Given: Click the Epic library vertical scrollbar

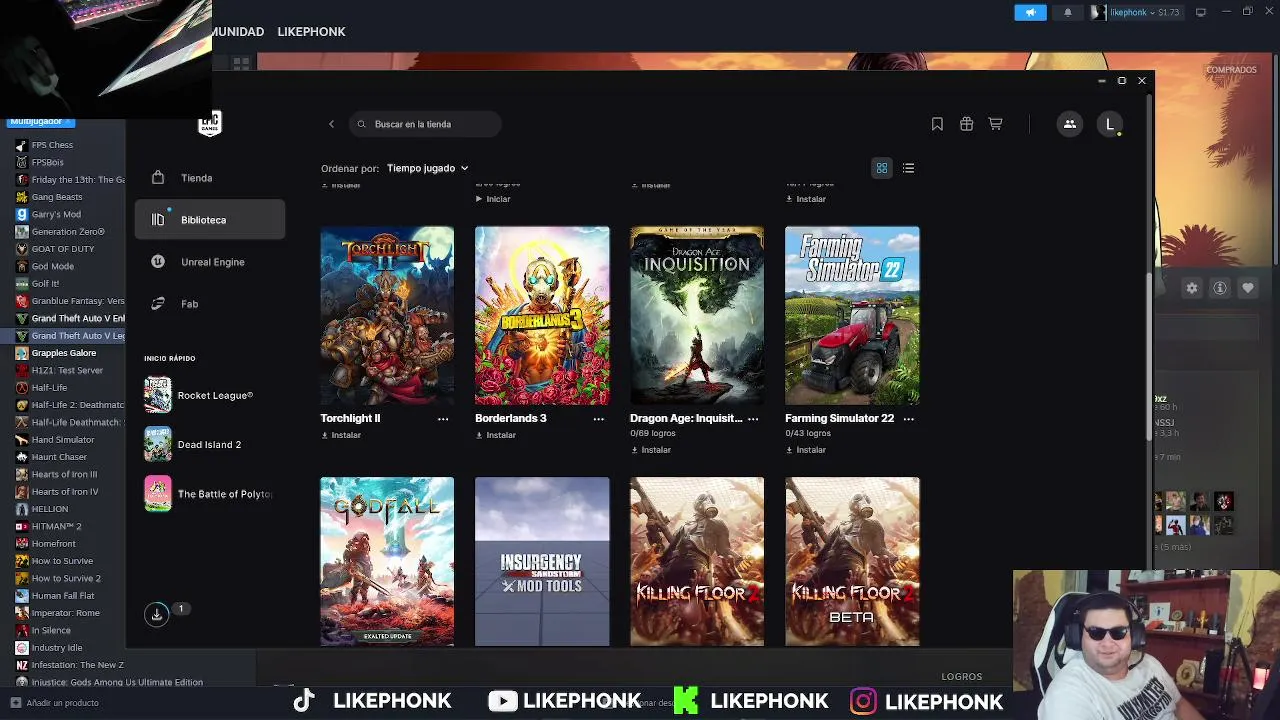Looking at the screenshot, I should (x=1149, y=355).
